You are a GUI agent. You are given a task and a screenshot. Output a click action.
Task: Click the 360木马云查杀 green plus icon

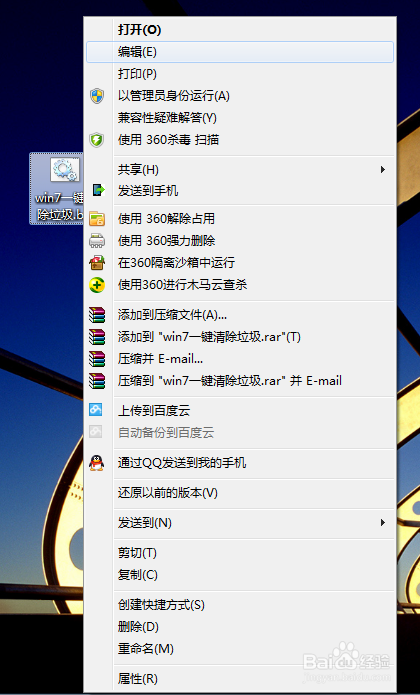(97, 285)
